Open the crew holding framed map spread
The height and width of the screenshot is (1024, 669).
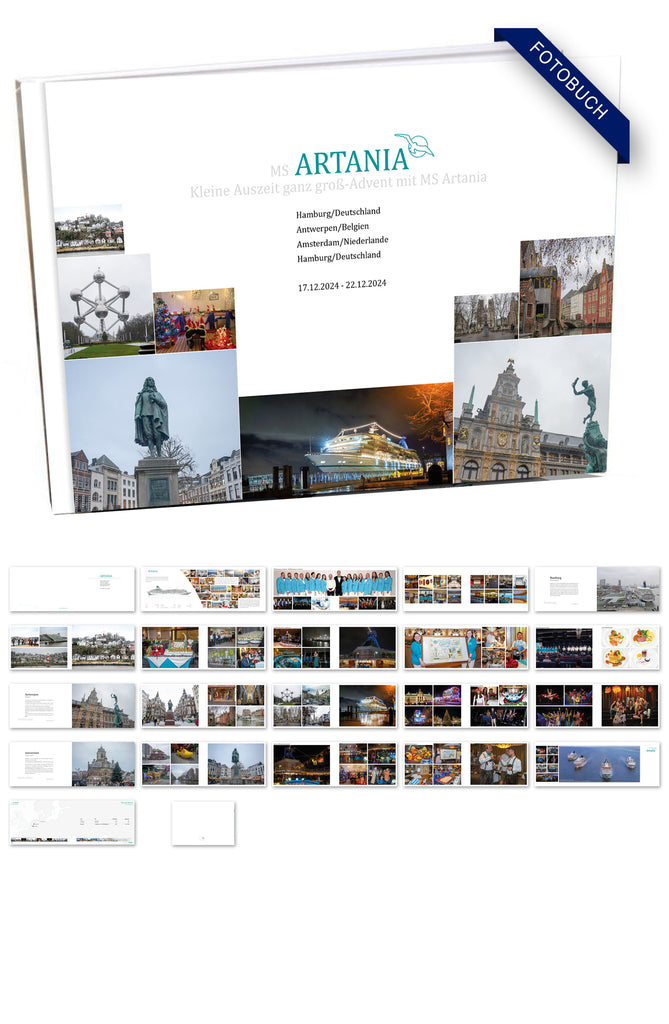466,647
